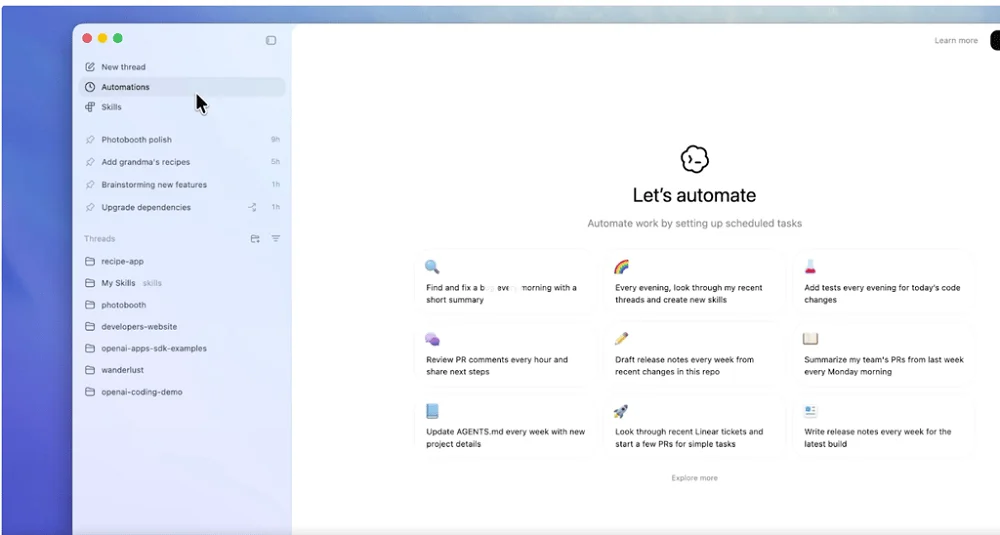Click the Automations clock icon
This screenshot has width=1000, height=535.
click(90, 87)
